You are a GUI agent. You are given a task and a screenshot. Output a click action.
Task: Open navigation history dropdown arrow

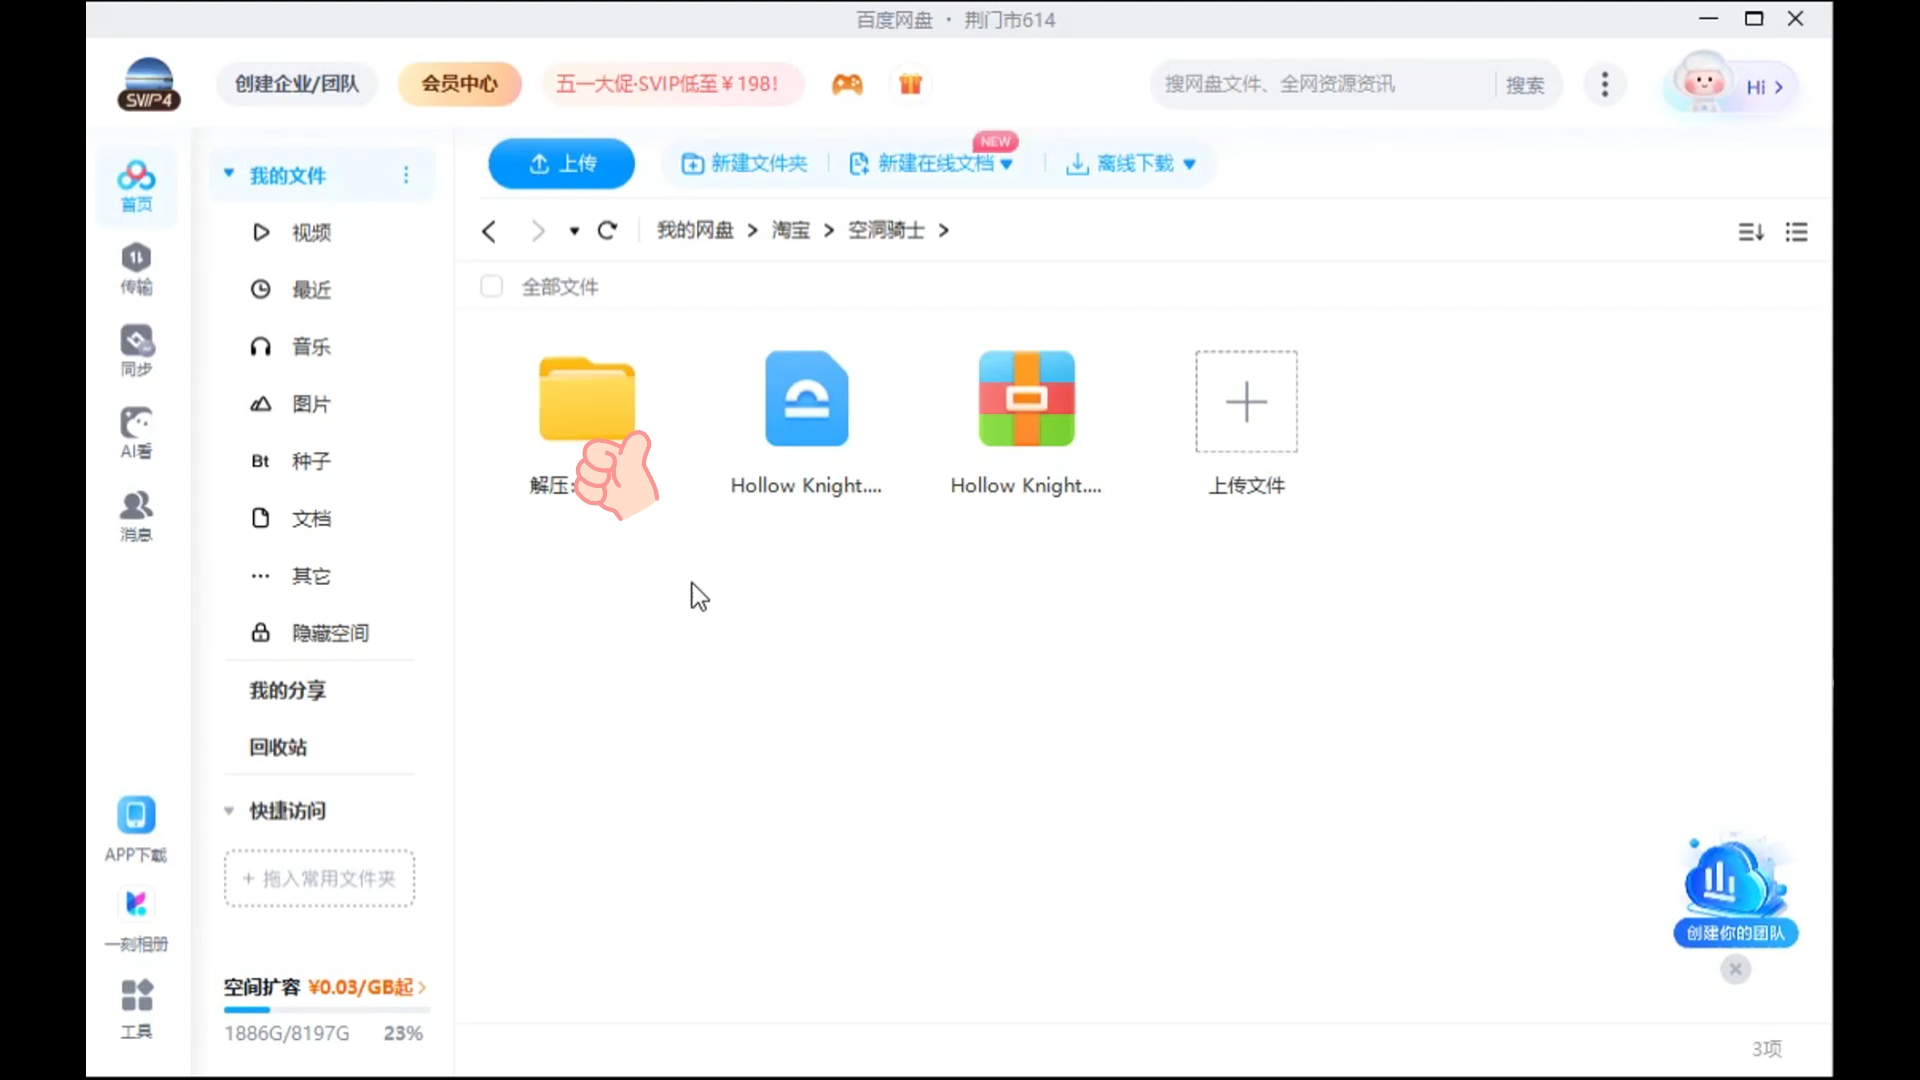tap(574, 231)
